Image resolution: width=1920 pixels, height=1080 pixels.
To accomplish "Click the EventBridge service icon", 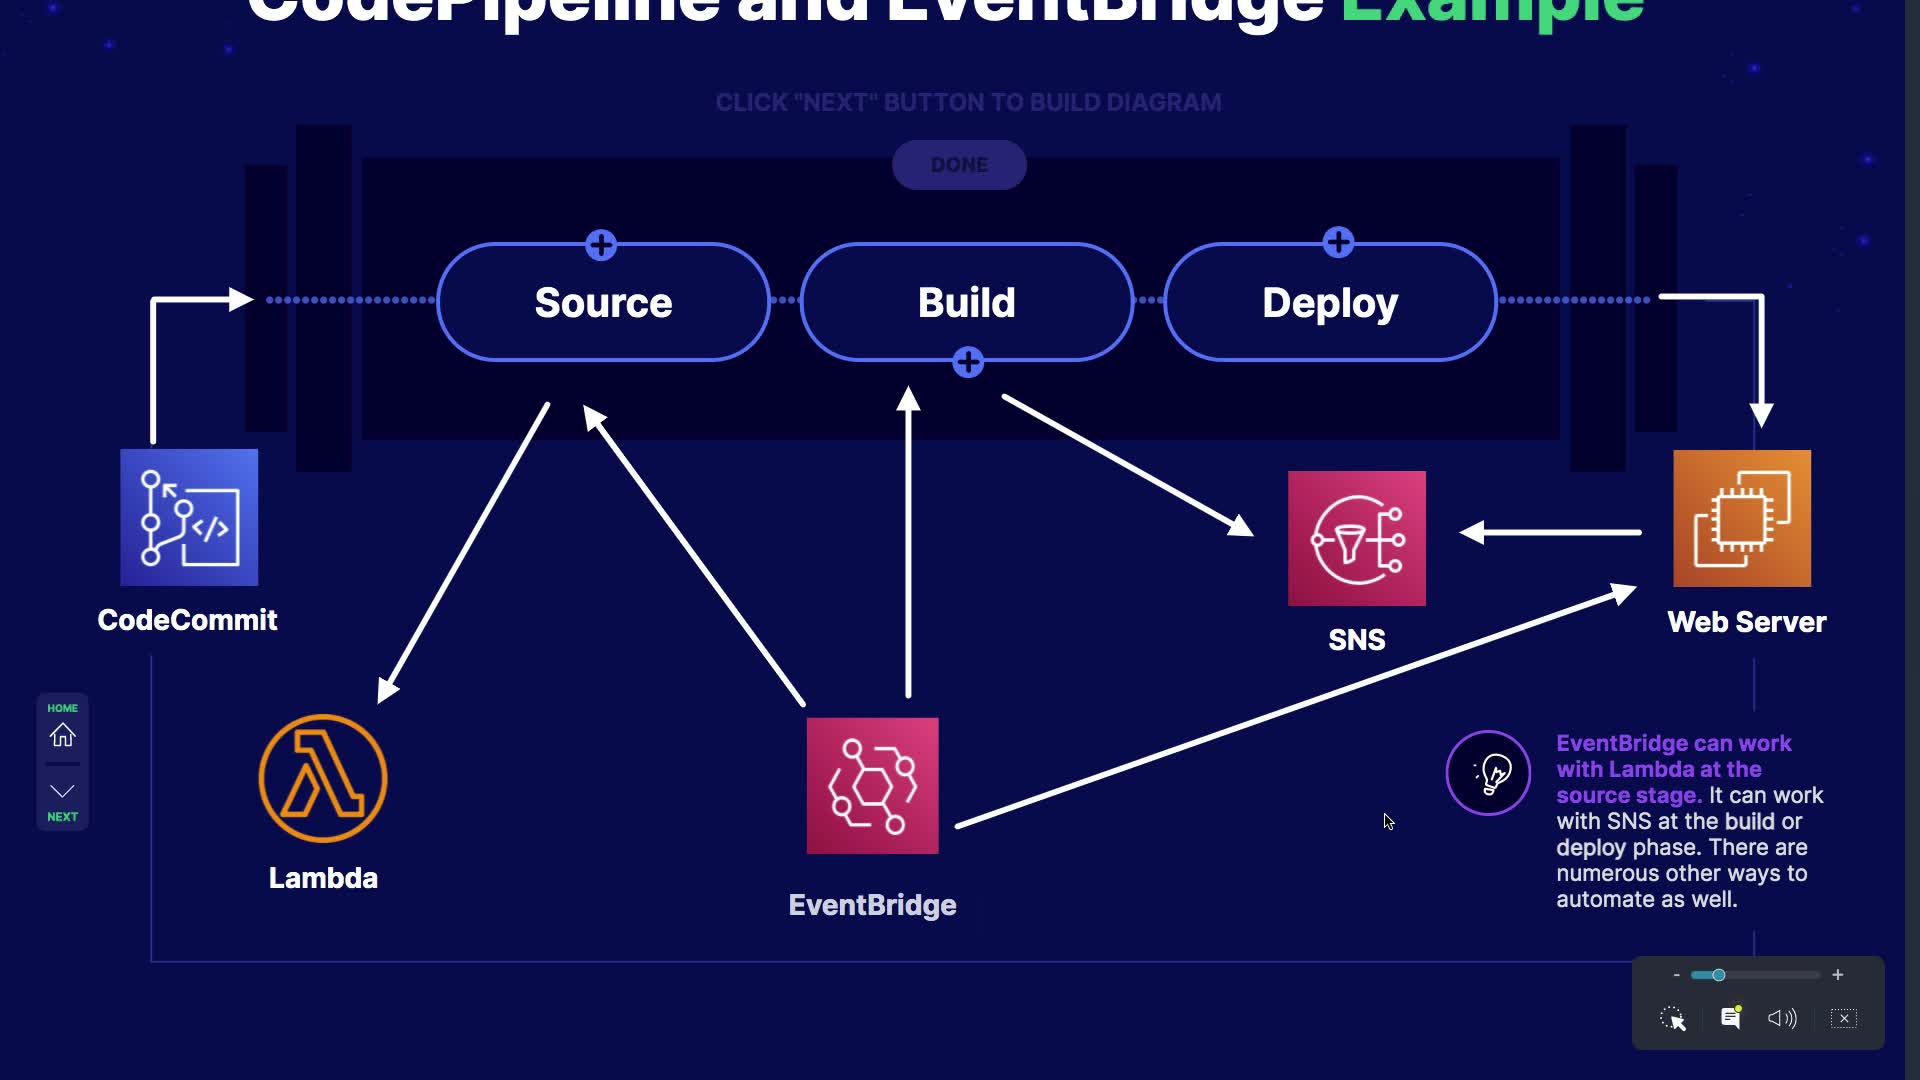I will [x=872, y=785].
